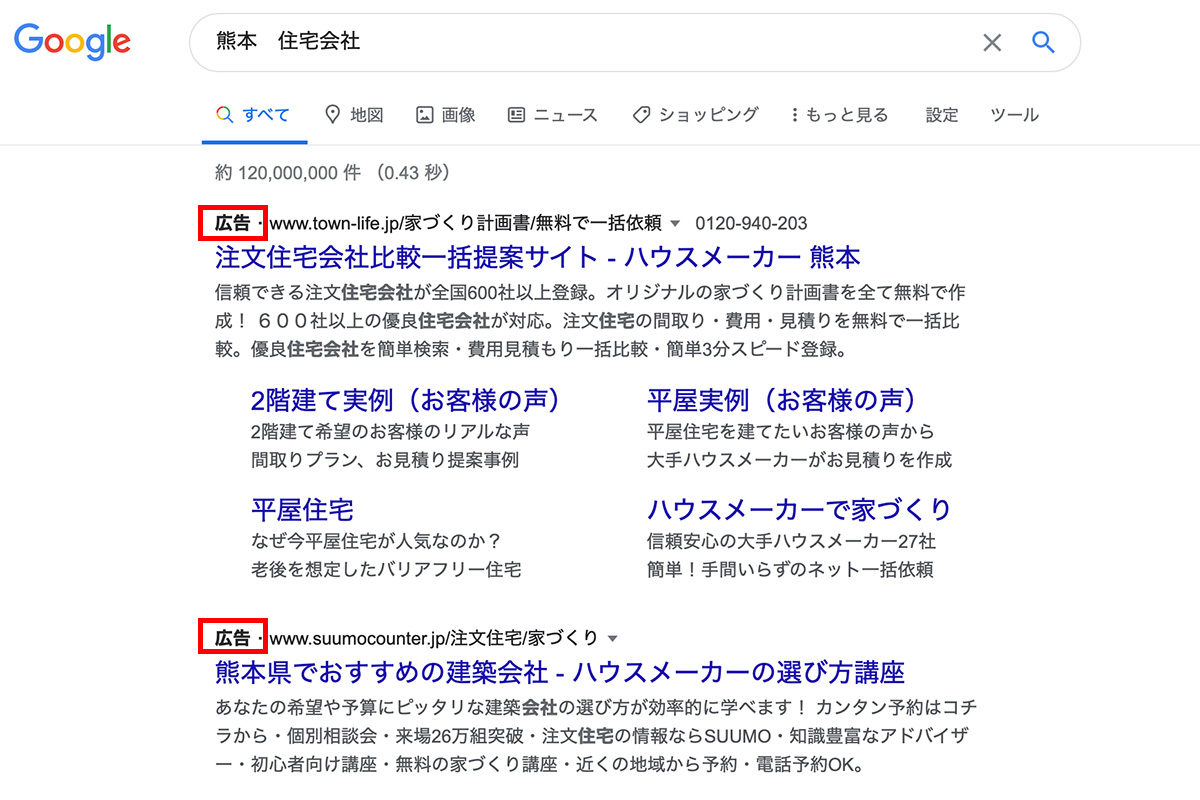This screenshot has height=800, width=1200.
Task: Click the text なぜ今平屋住宅が人気なのか？
Action: pos(376,541)
